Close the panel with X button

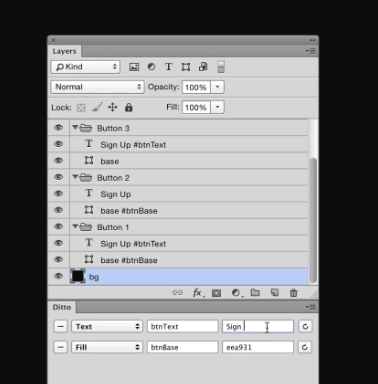point(53,40)
